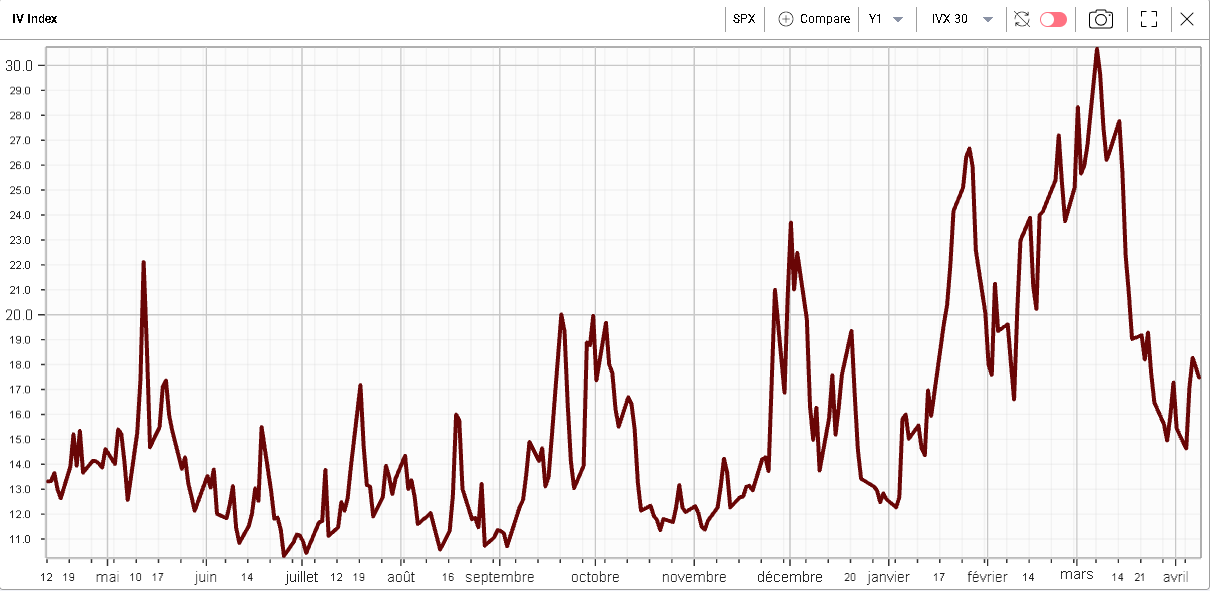The height and width of the screenshot is (591, 1210).
Task: Click the 29.0 y-axis label
Action: (20, 90)
